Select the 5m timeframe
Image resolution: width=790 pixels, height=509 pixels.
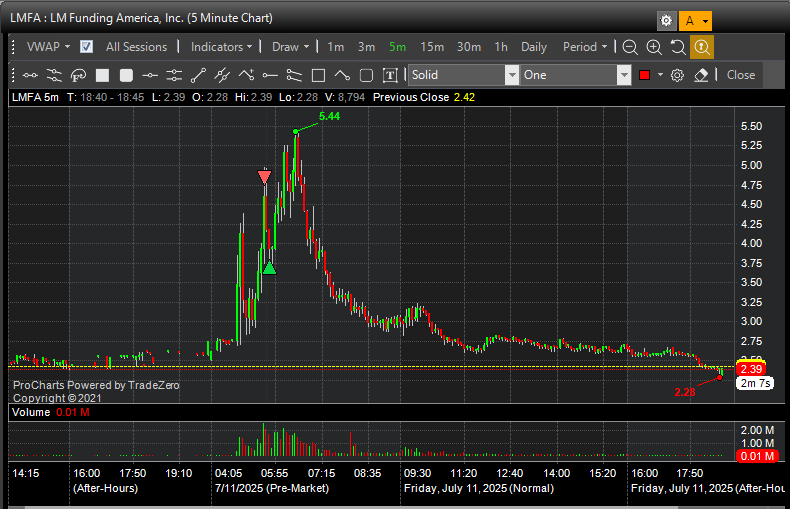click(x=397, y=47)
